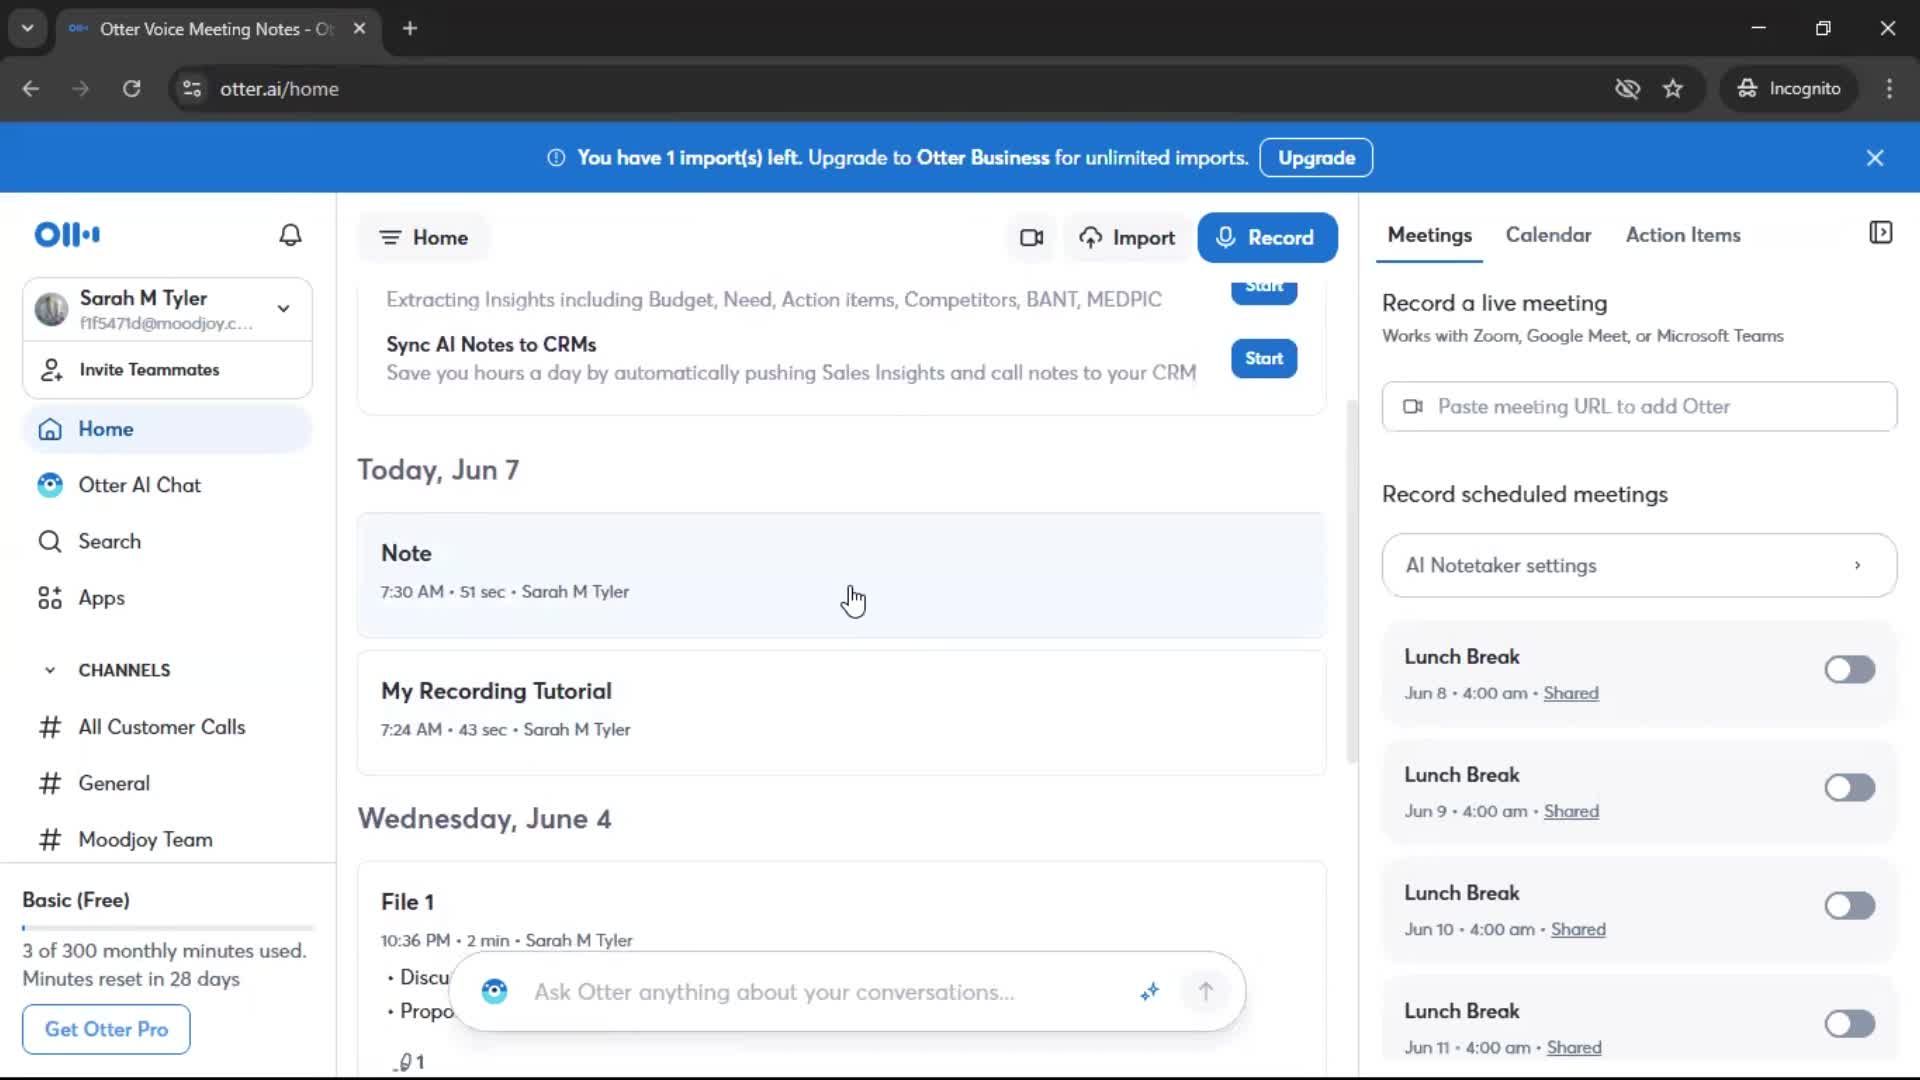Click the Search magnifier icon in sidebar

(50, 542)
